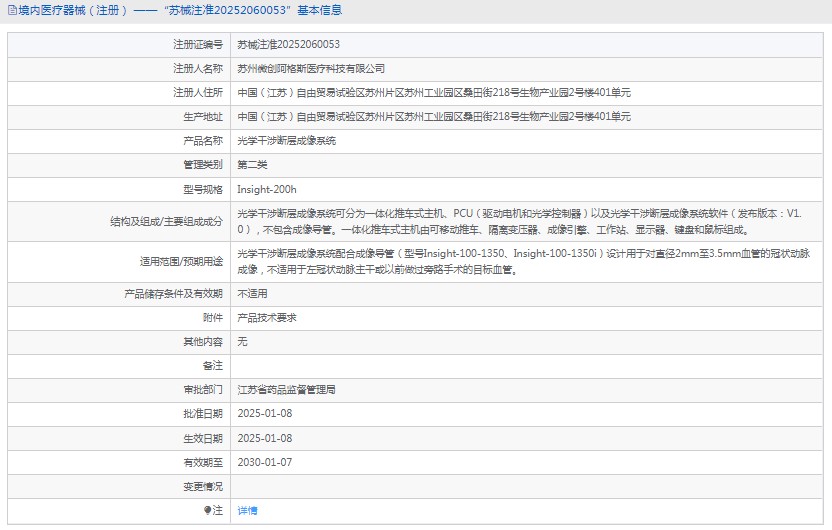The height and width of the screenshot is (530, 832).
Task: Click the 注册证编号 row label
Action: point(197,45)
